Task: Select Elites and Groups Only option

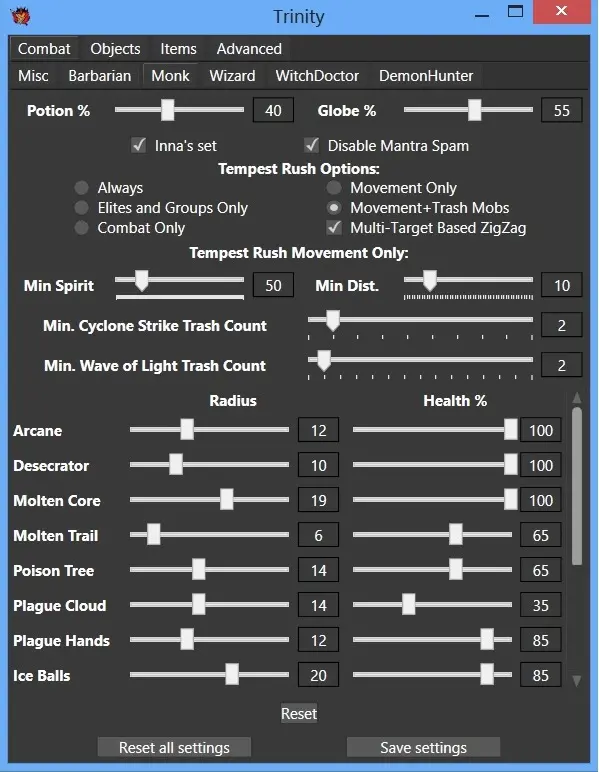Action: click(x=82, y=208)
